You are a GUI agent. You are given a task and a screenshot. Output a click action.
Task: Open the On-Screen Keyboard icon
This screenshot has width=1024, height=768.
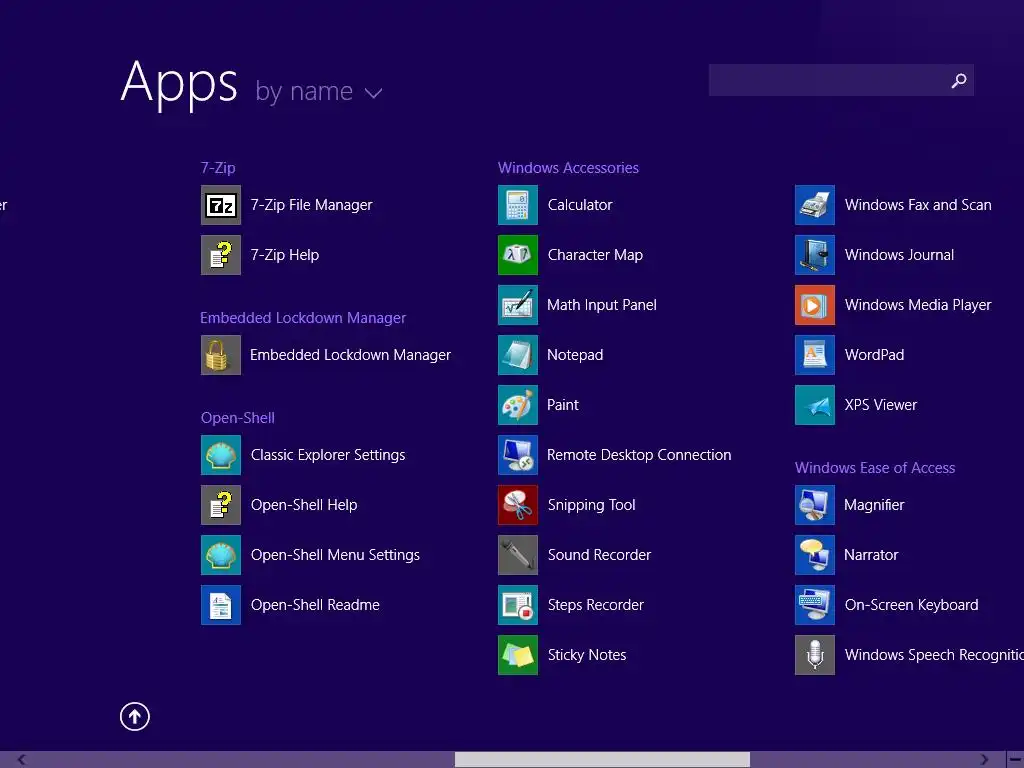click(x=815, y=605)
